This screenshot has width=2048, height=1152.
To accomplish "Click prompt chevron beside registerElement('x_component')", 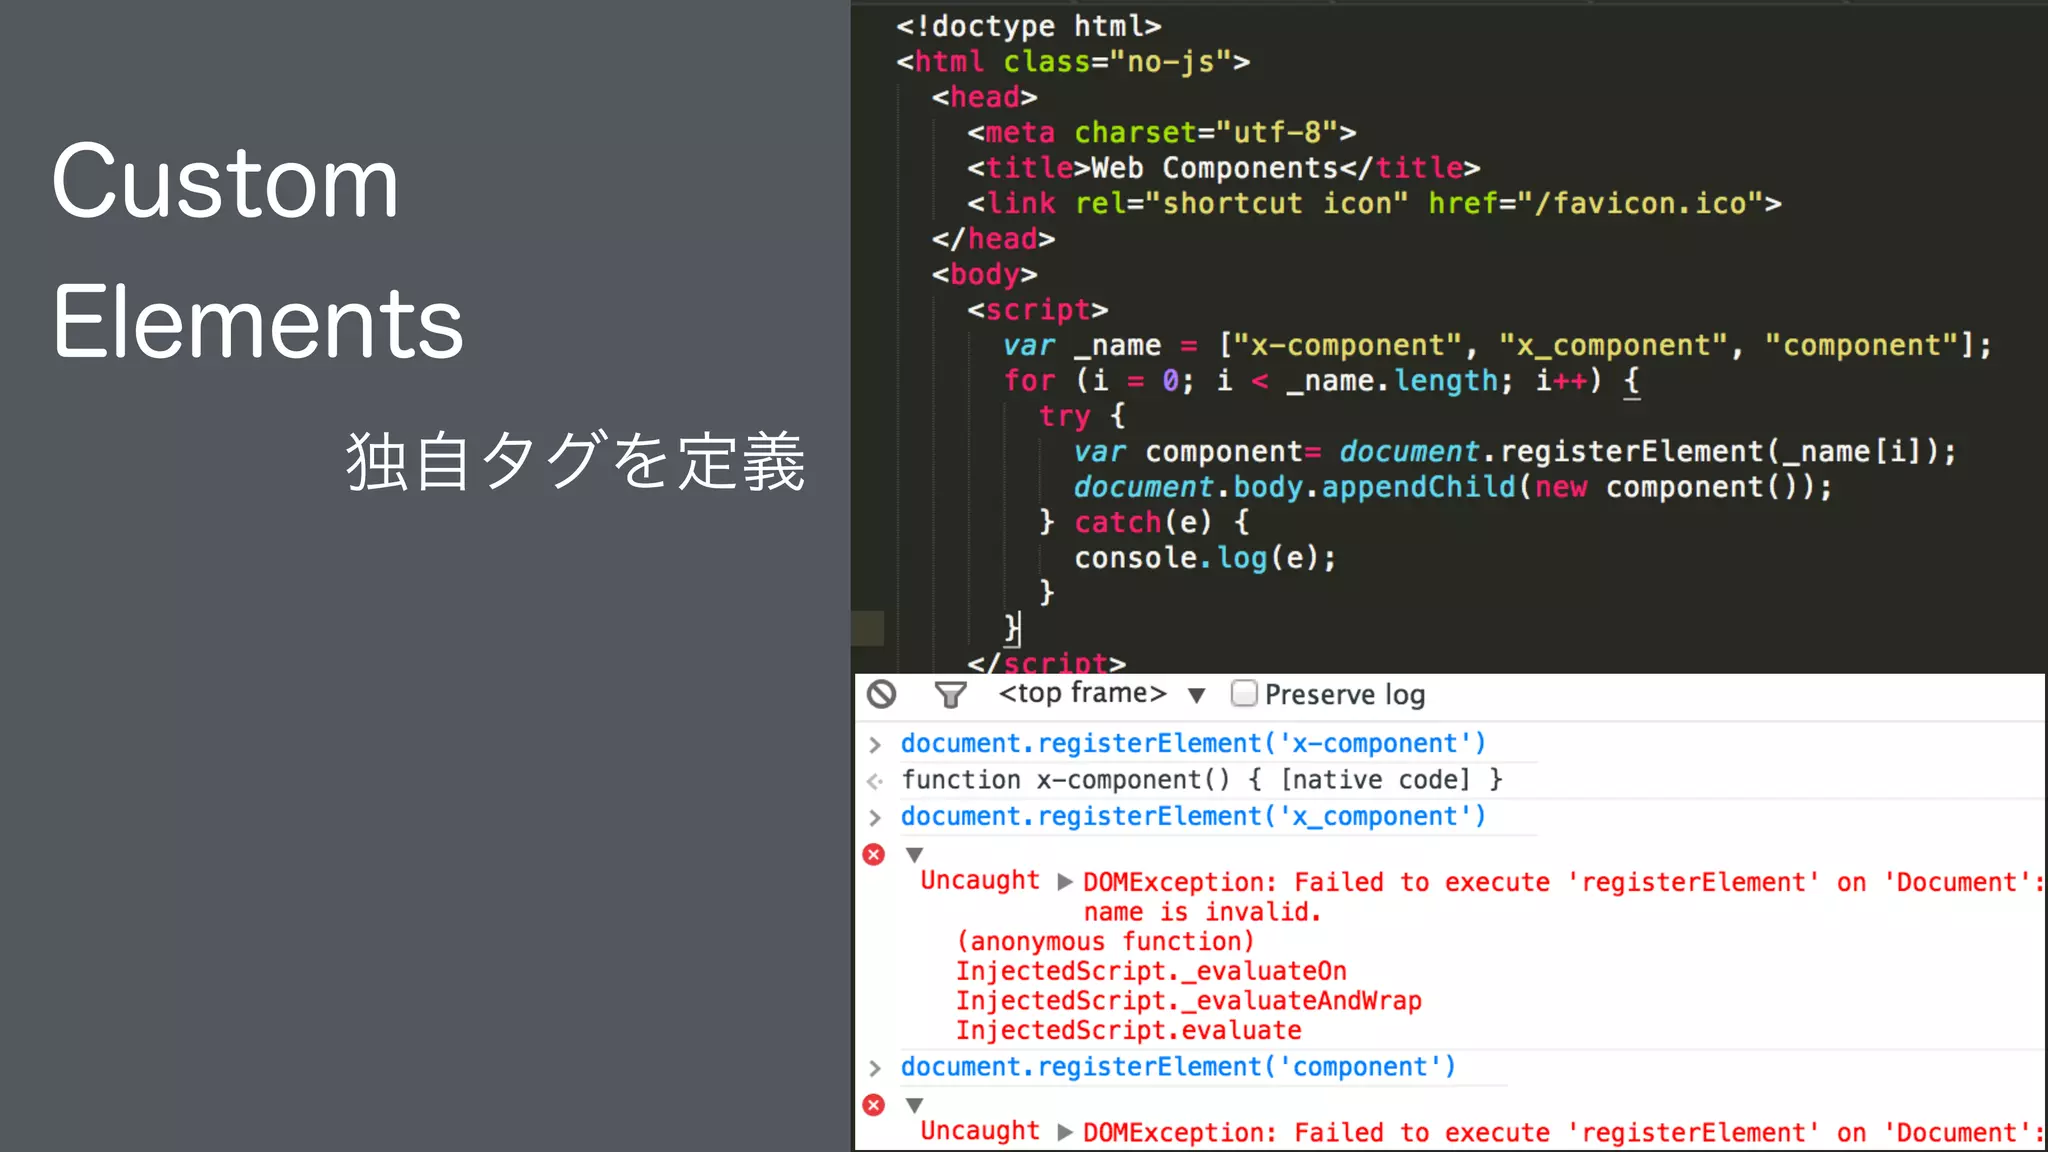I will 875,817.
